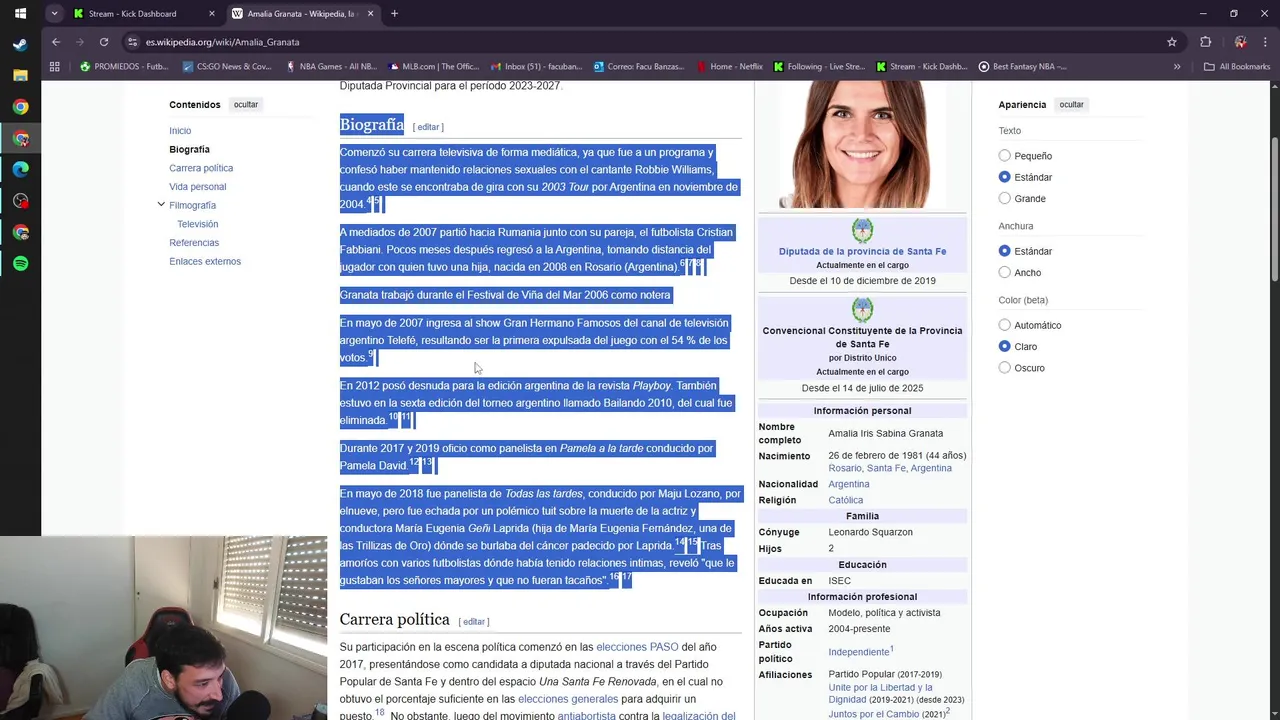1280x720 pixels.
Task: Launch Microsoft Edge from the taskbar
Action: pyautogui.click(x=20, y=169)
